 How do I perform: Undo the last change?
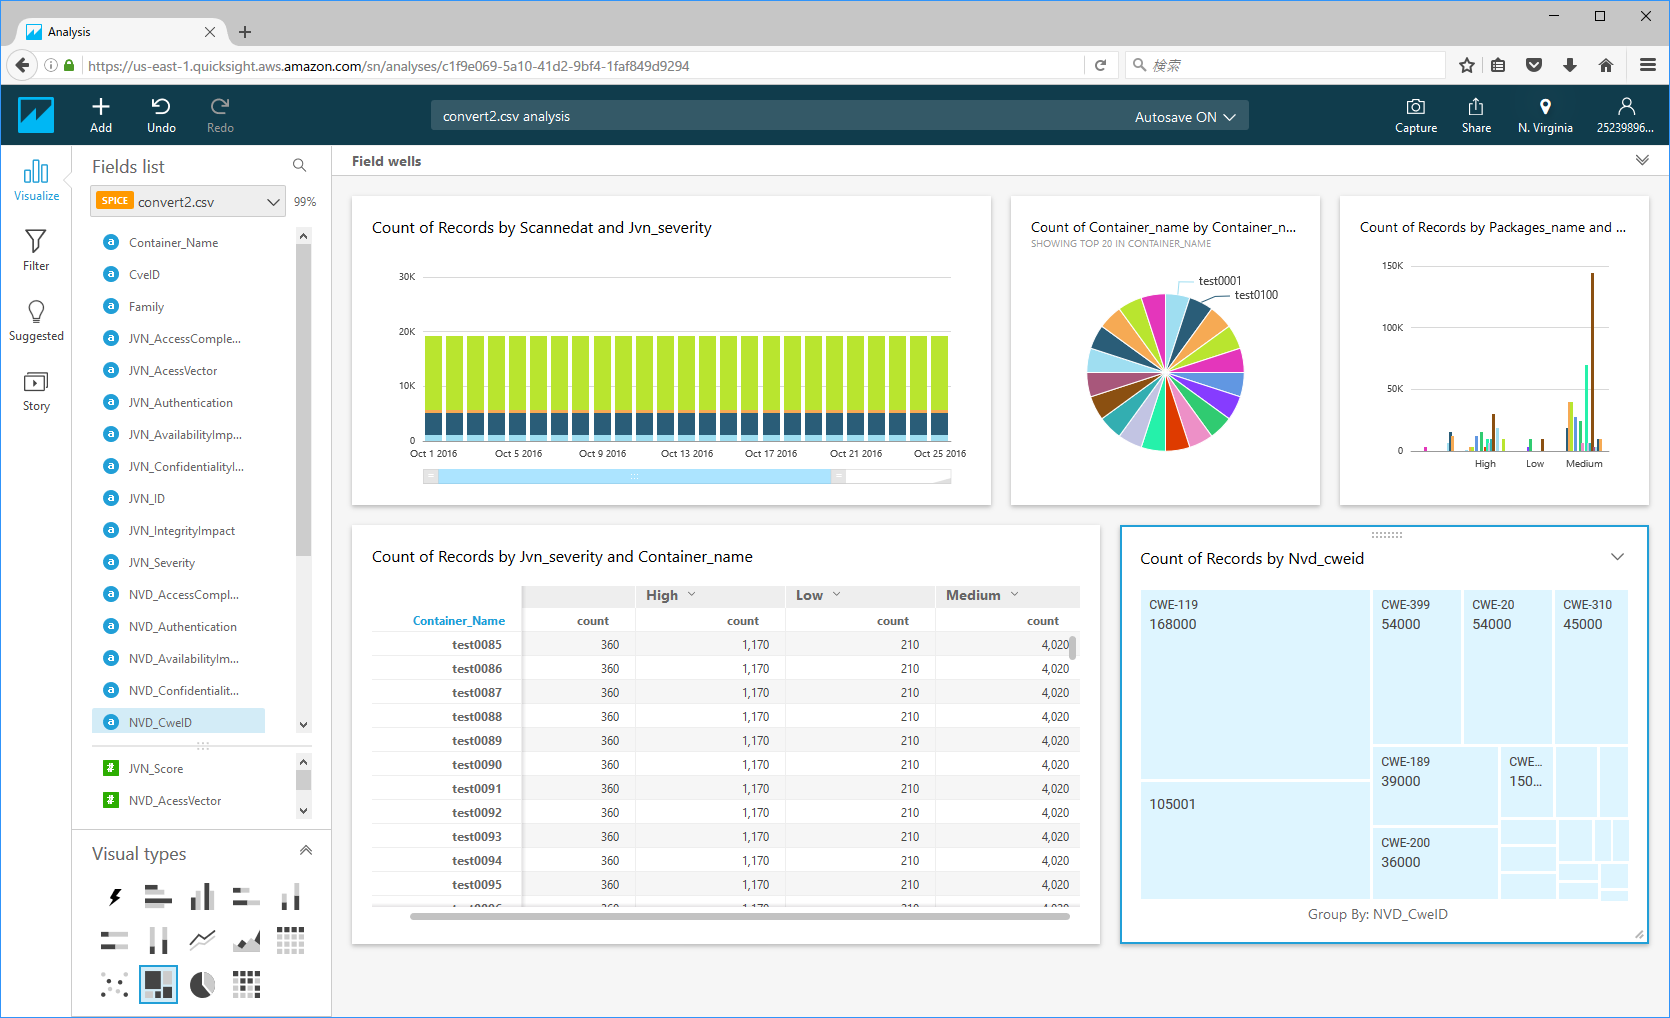point(161,115)
